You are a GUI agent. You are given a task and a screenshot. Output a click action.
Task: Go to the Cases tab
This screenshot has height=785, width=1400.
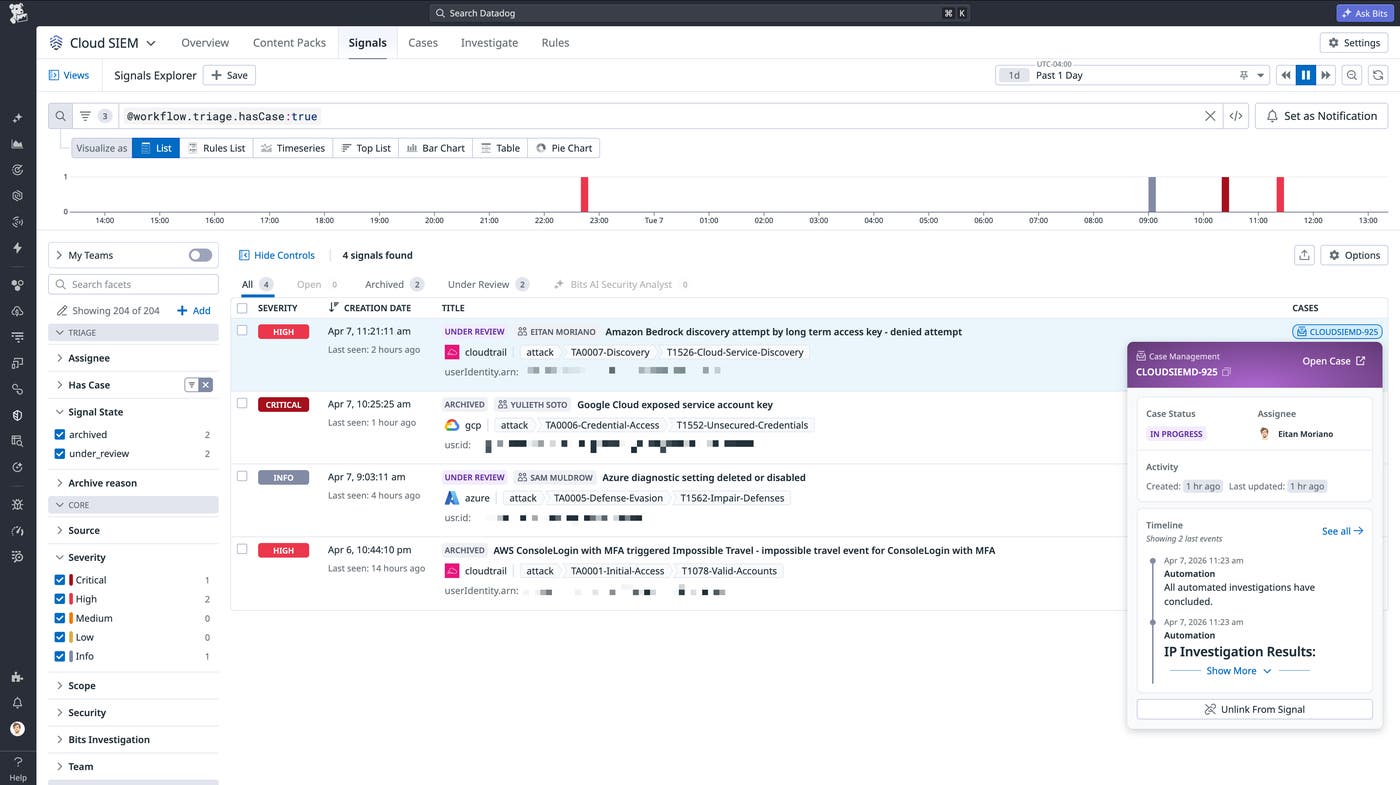[x=423, y=43]
